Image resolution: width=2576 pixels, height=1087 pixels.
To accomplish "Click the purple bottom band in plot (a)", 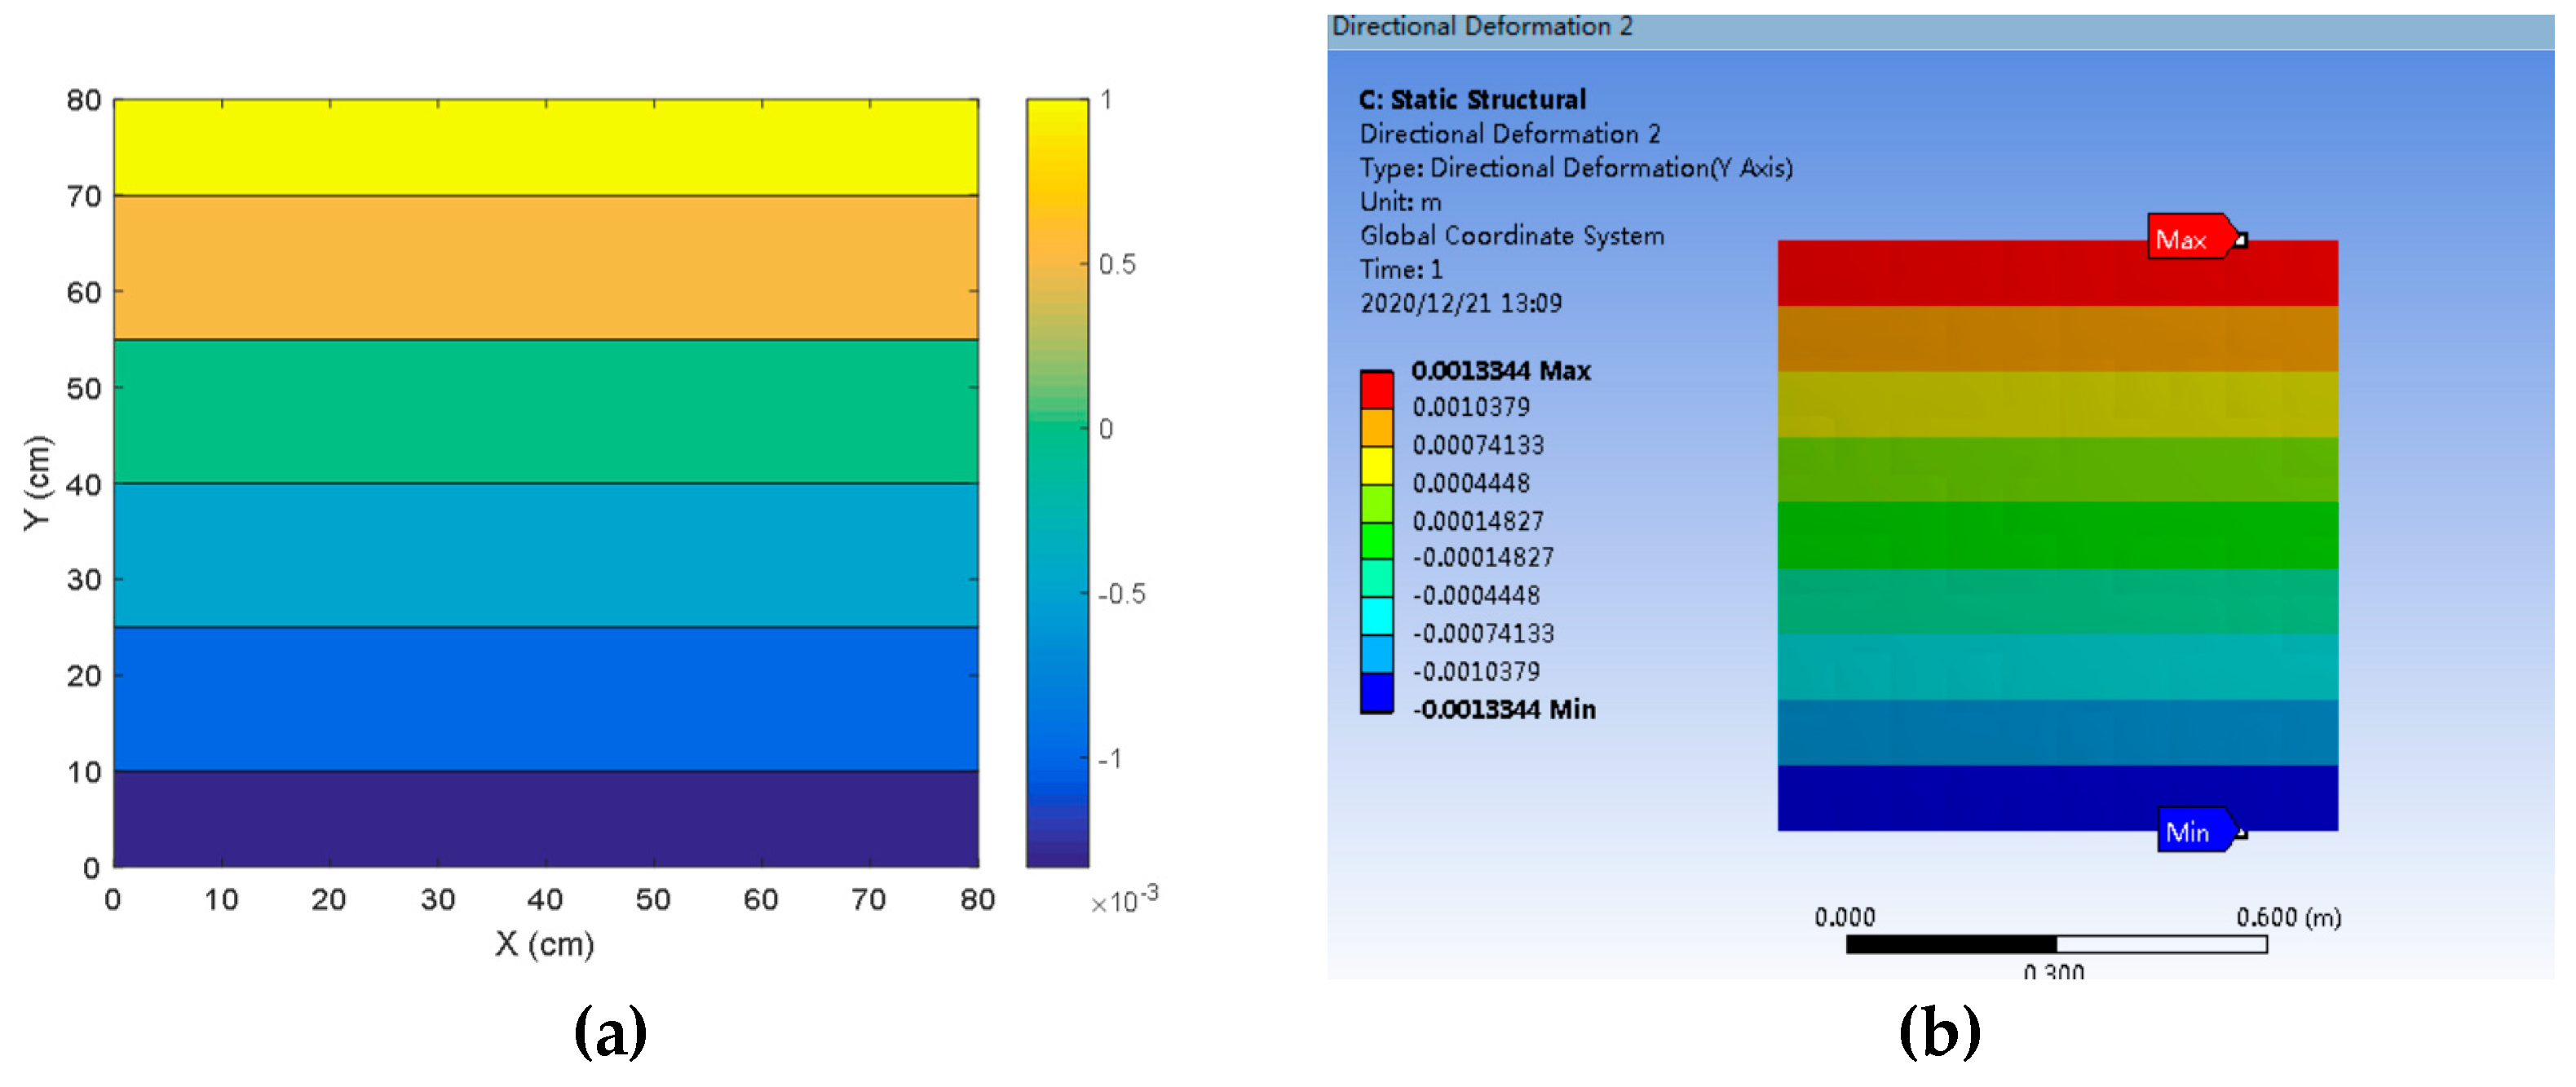I will [x=545, y=818].
